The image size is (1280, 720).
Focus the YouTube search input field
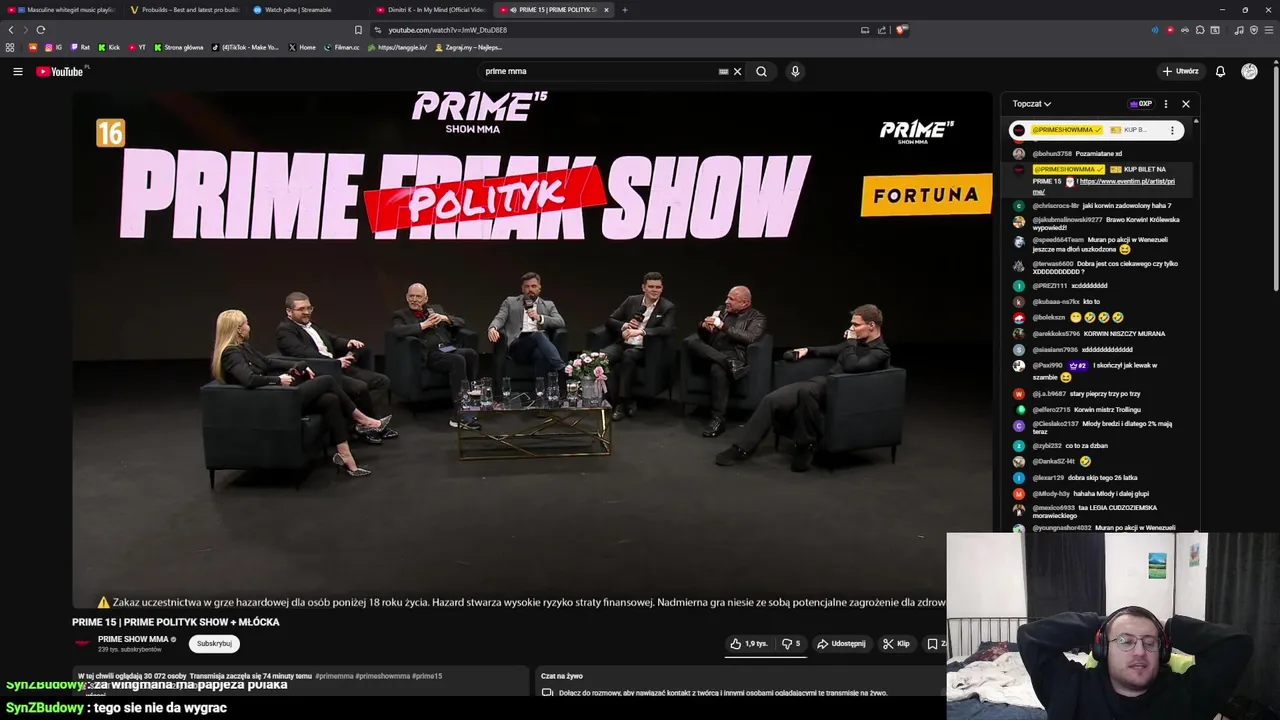[598, 71]
